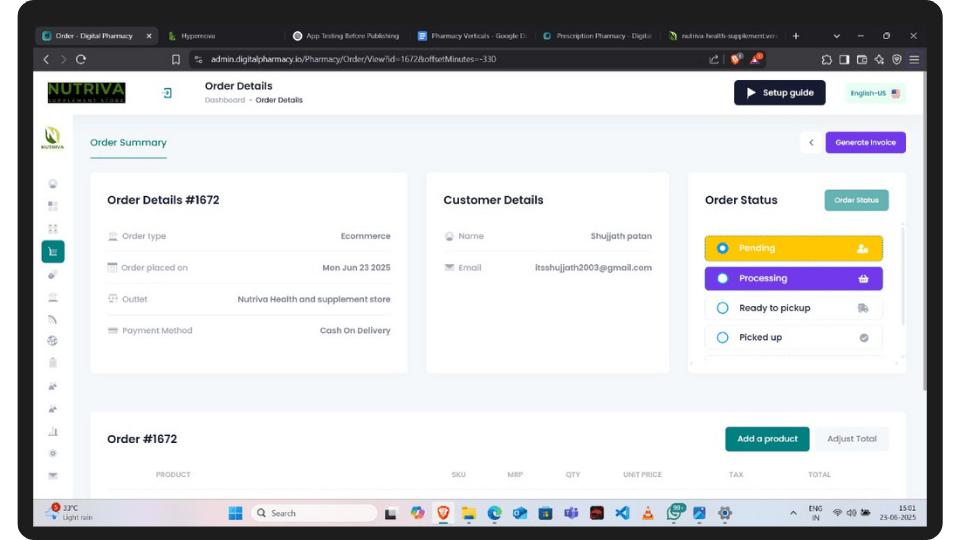Click the Add a product button

(767, 439)
